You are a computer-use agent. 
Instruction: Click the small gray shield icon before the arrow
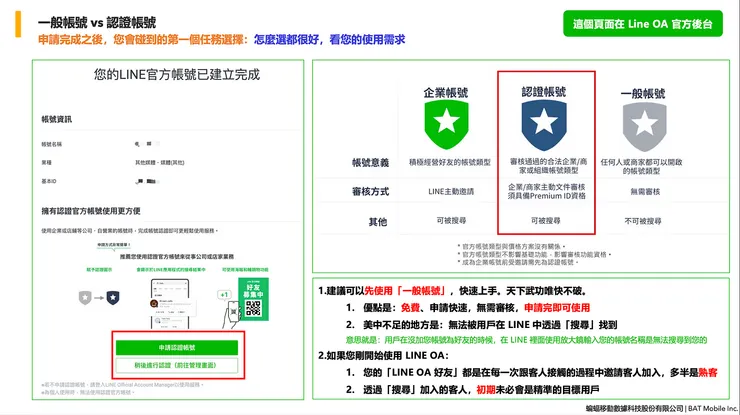[85, 298]
